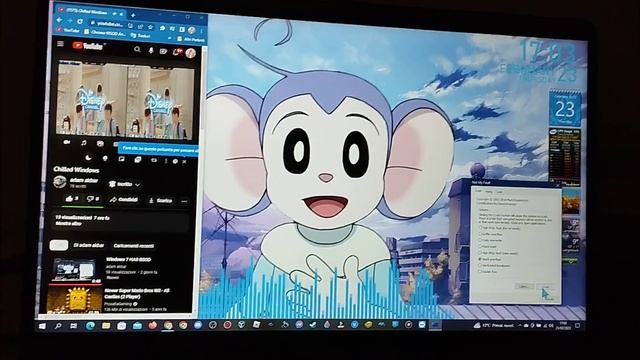Click the adam akbar channel avatar
The image size is (640, 360).
60,182
